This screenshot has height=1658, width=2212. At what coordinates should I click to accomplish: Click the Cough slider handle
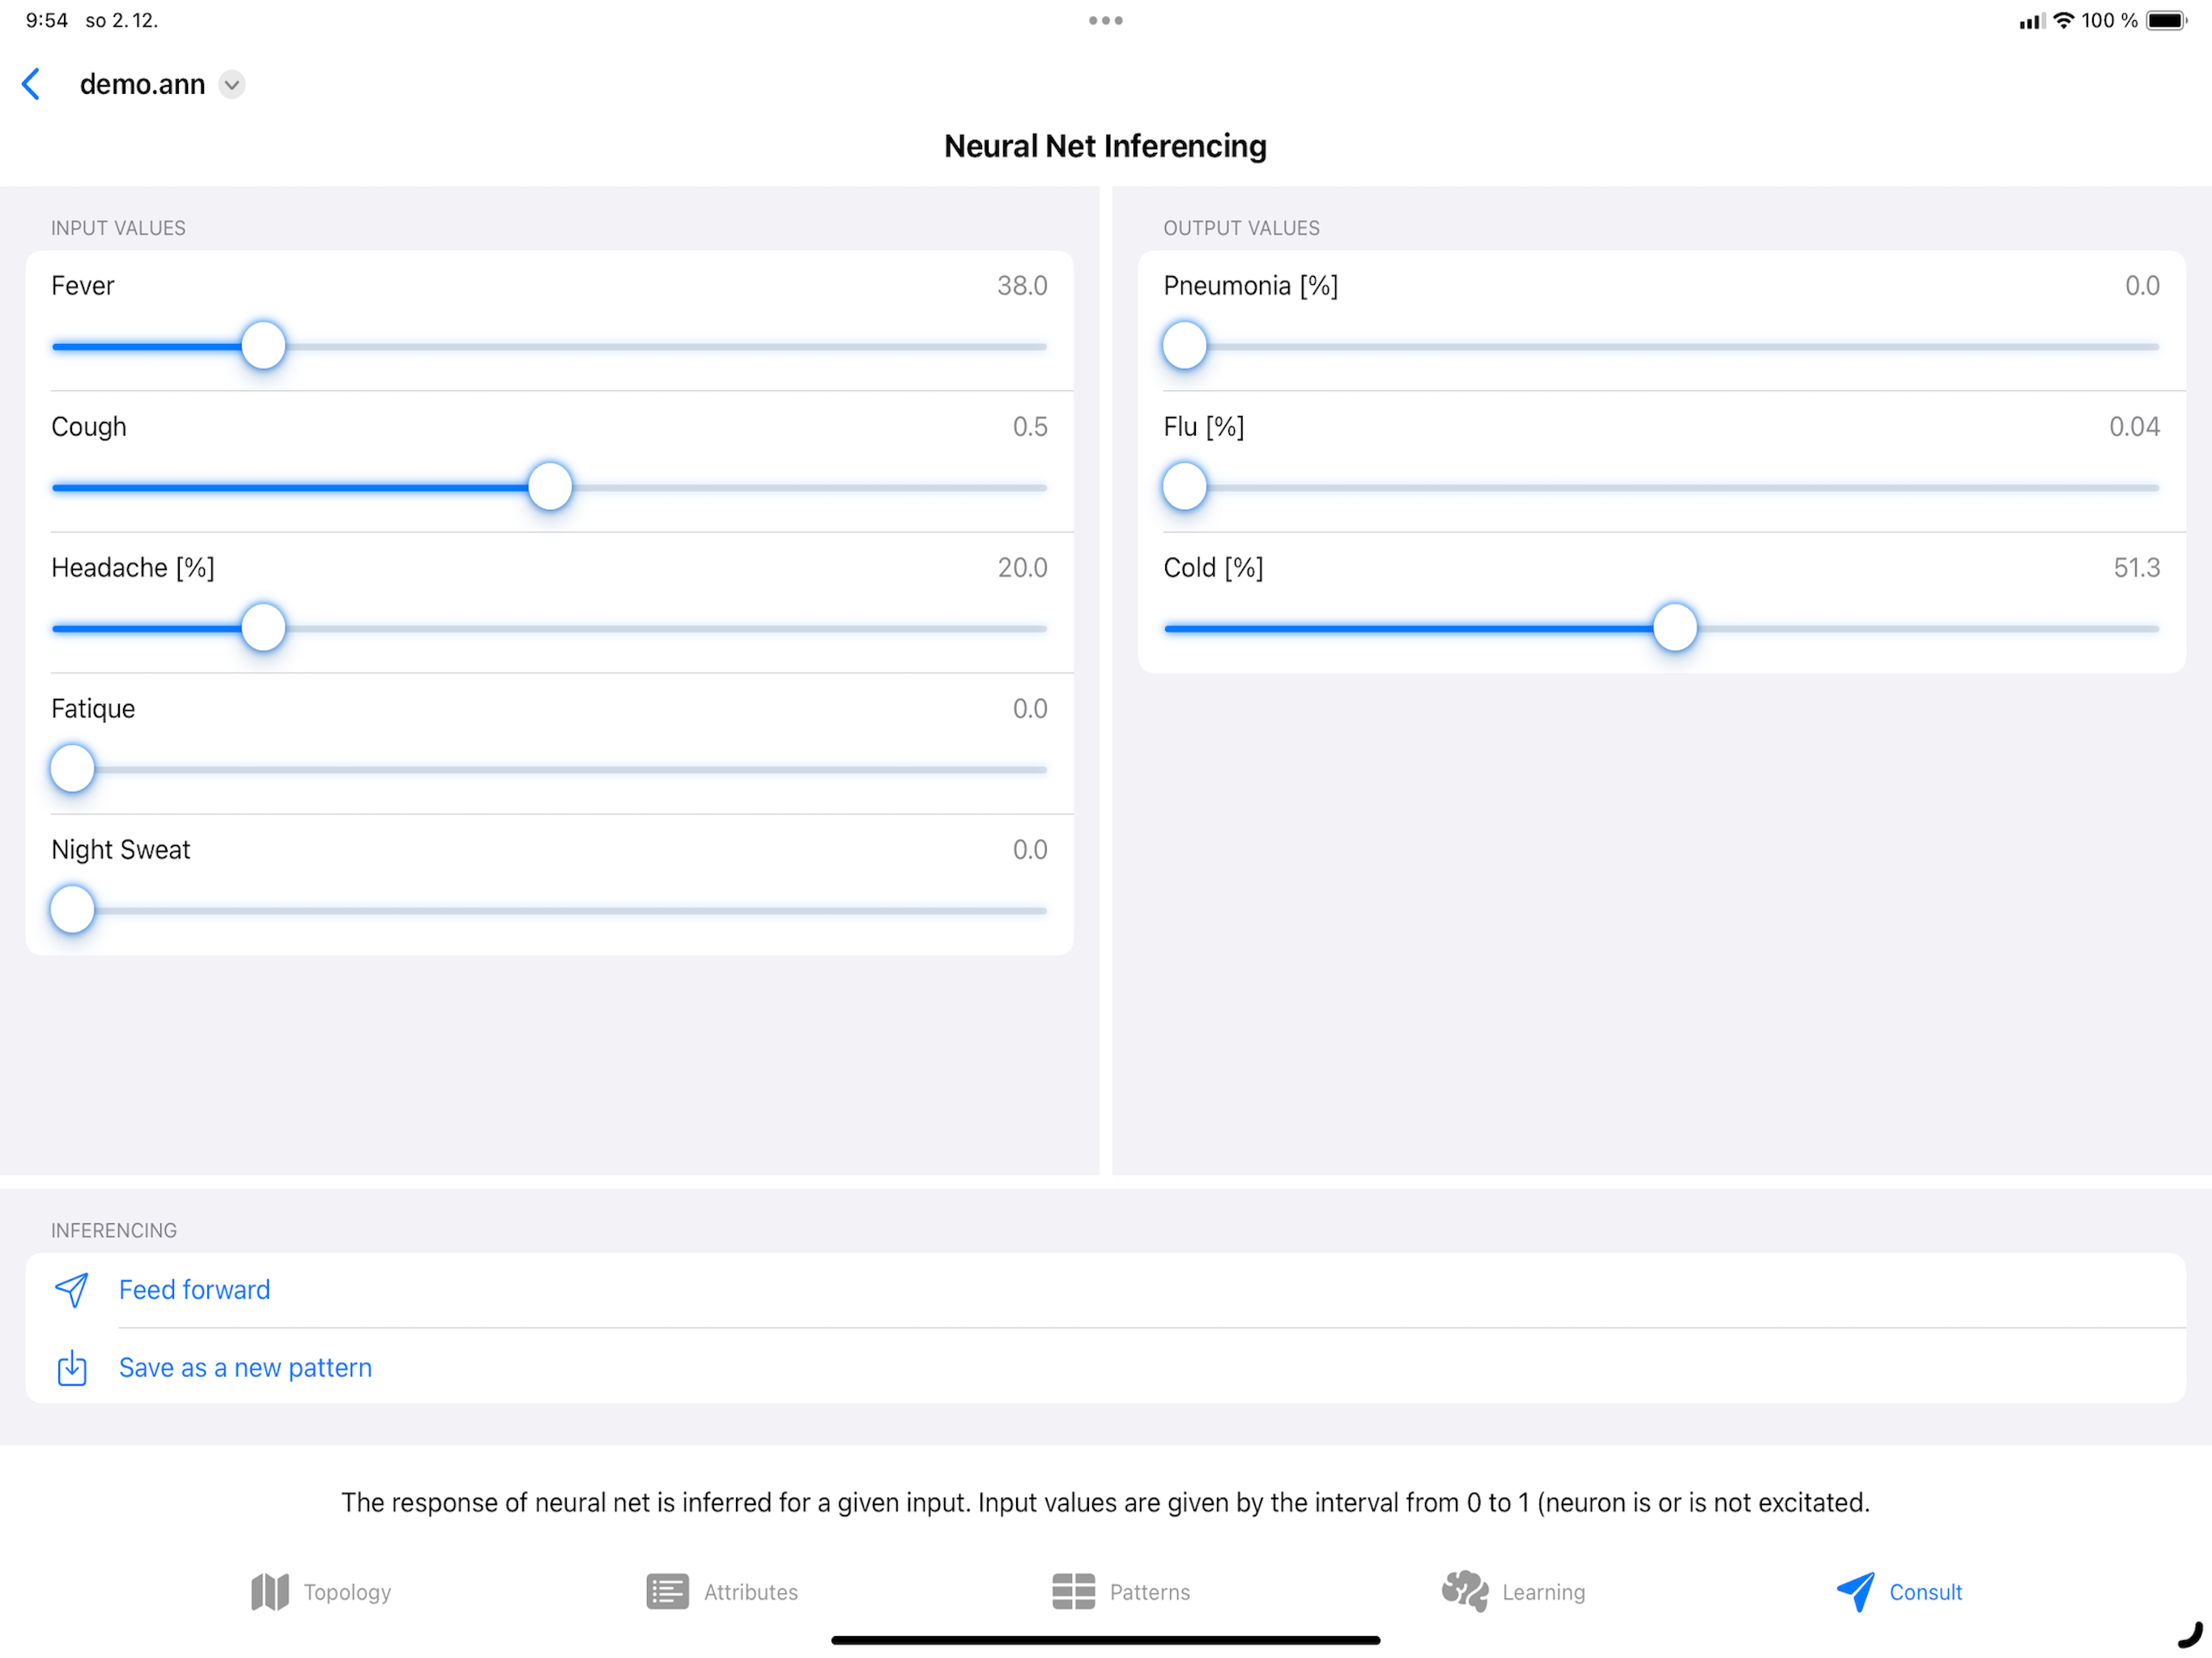[550, 487]
